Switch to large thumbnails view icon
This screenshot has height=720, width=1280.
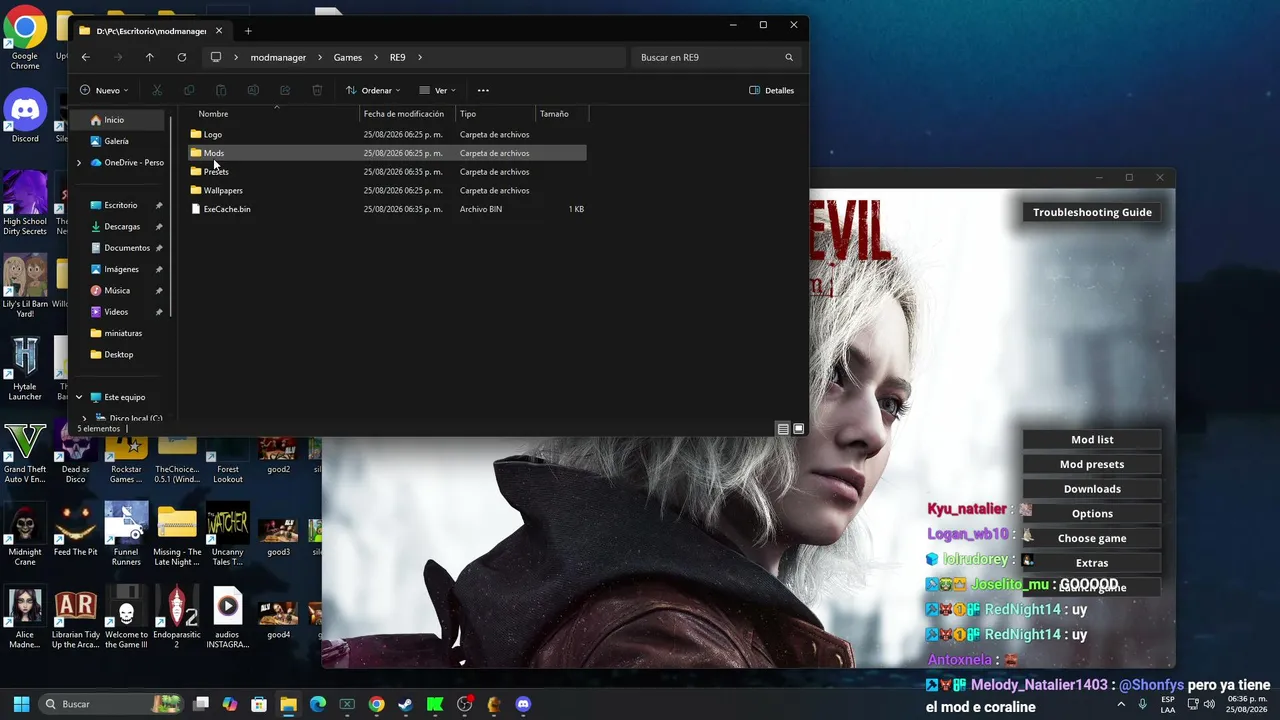pos(798,429)
